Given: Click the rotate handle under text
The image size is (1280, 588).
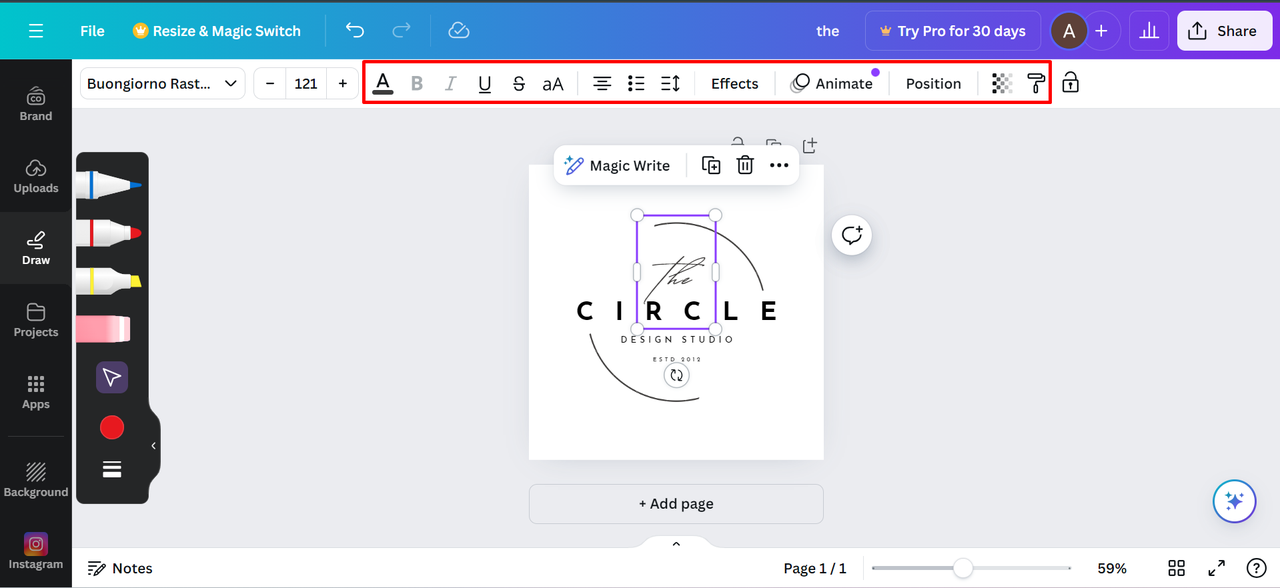Looking at the screenshot, I should click(676, 375).
